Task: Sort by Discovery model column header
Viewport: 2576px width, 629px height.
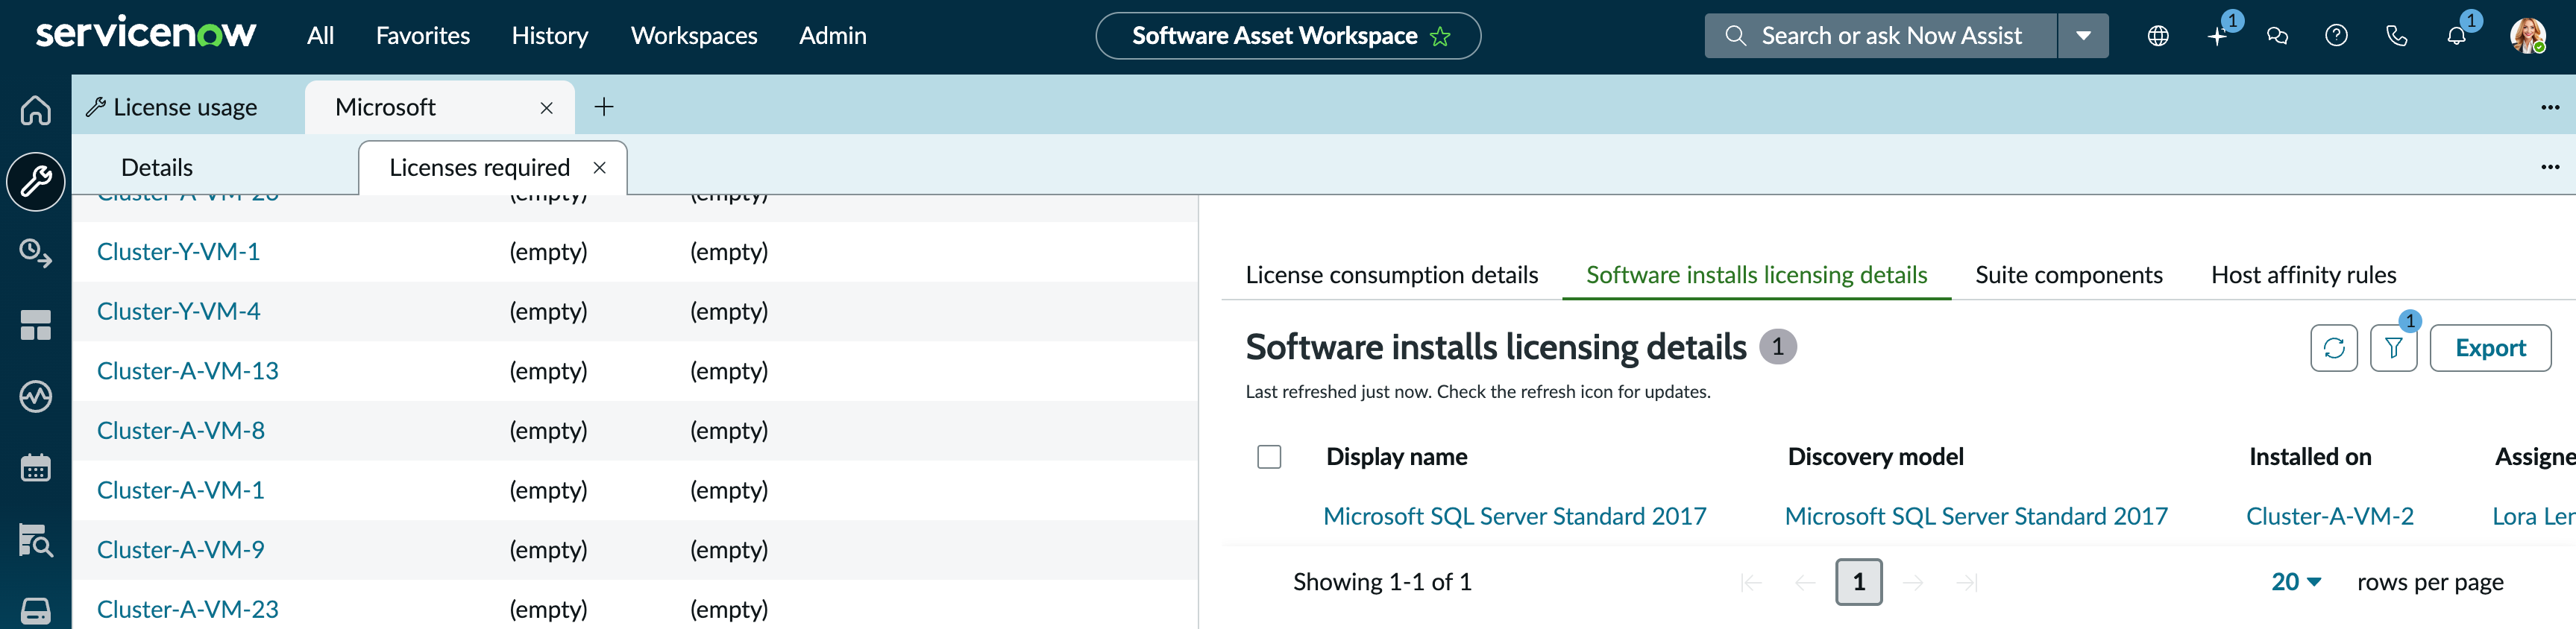Action: [x=1876, y=457]
